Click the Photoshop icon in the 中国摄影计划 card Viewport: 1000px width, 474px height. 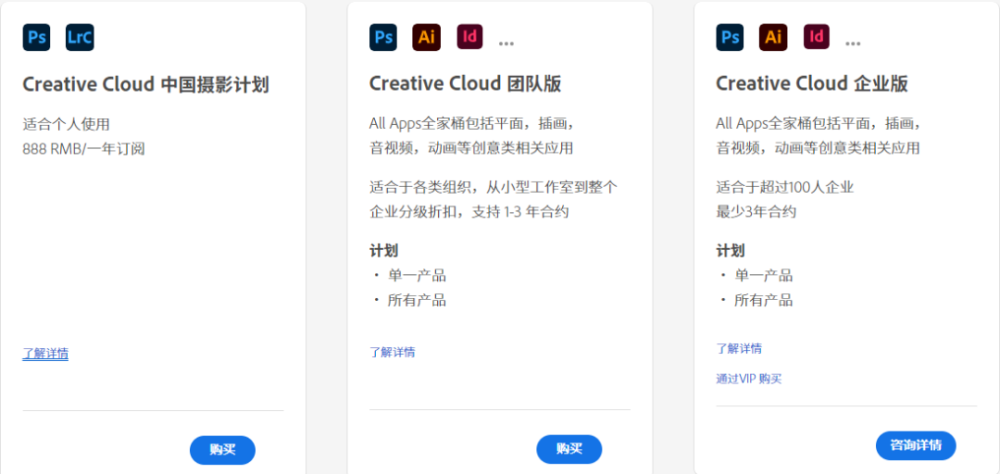tap(36, 37)
